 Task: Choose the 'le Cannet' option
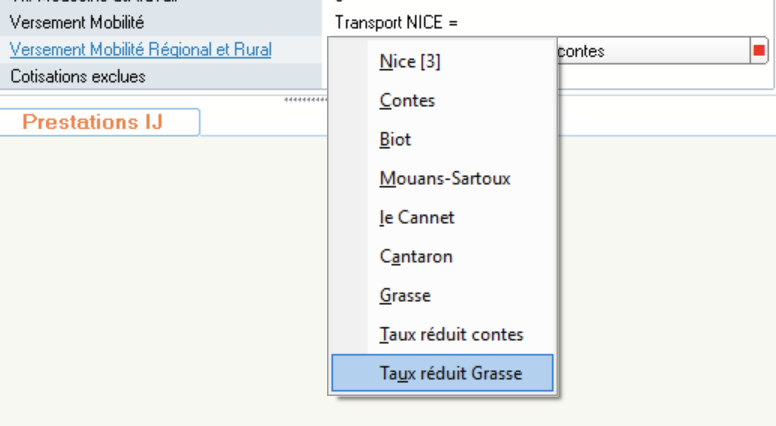(417, 218)
